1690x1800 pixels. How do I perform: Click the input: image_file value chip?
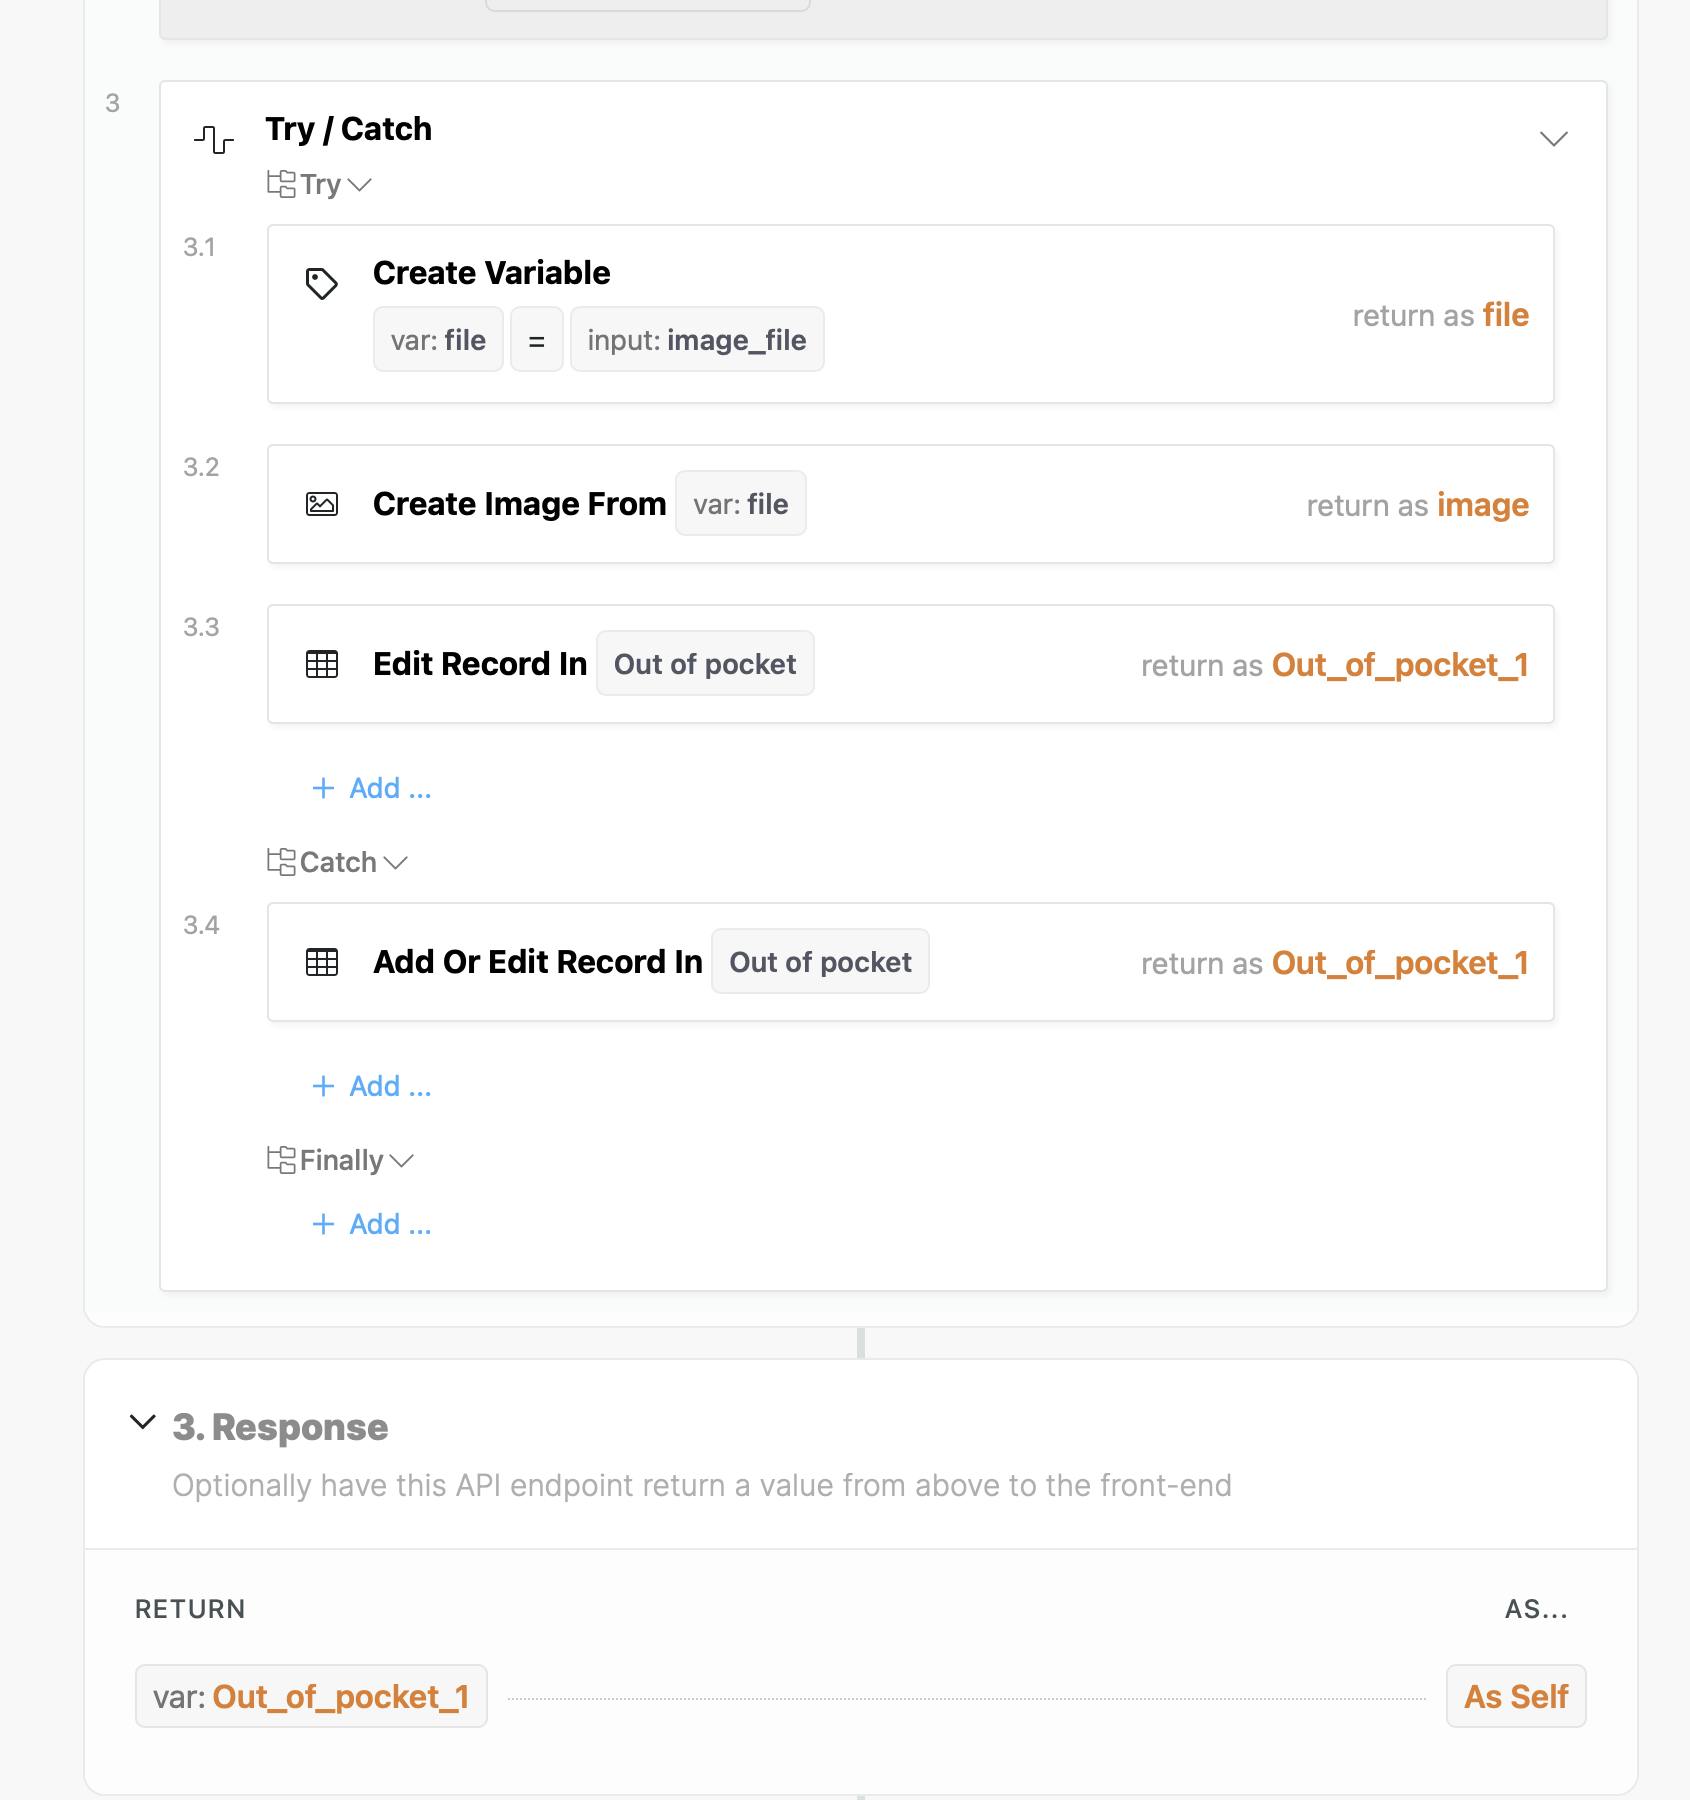pyautogui.click(x=697, y=339)
